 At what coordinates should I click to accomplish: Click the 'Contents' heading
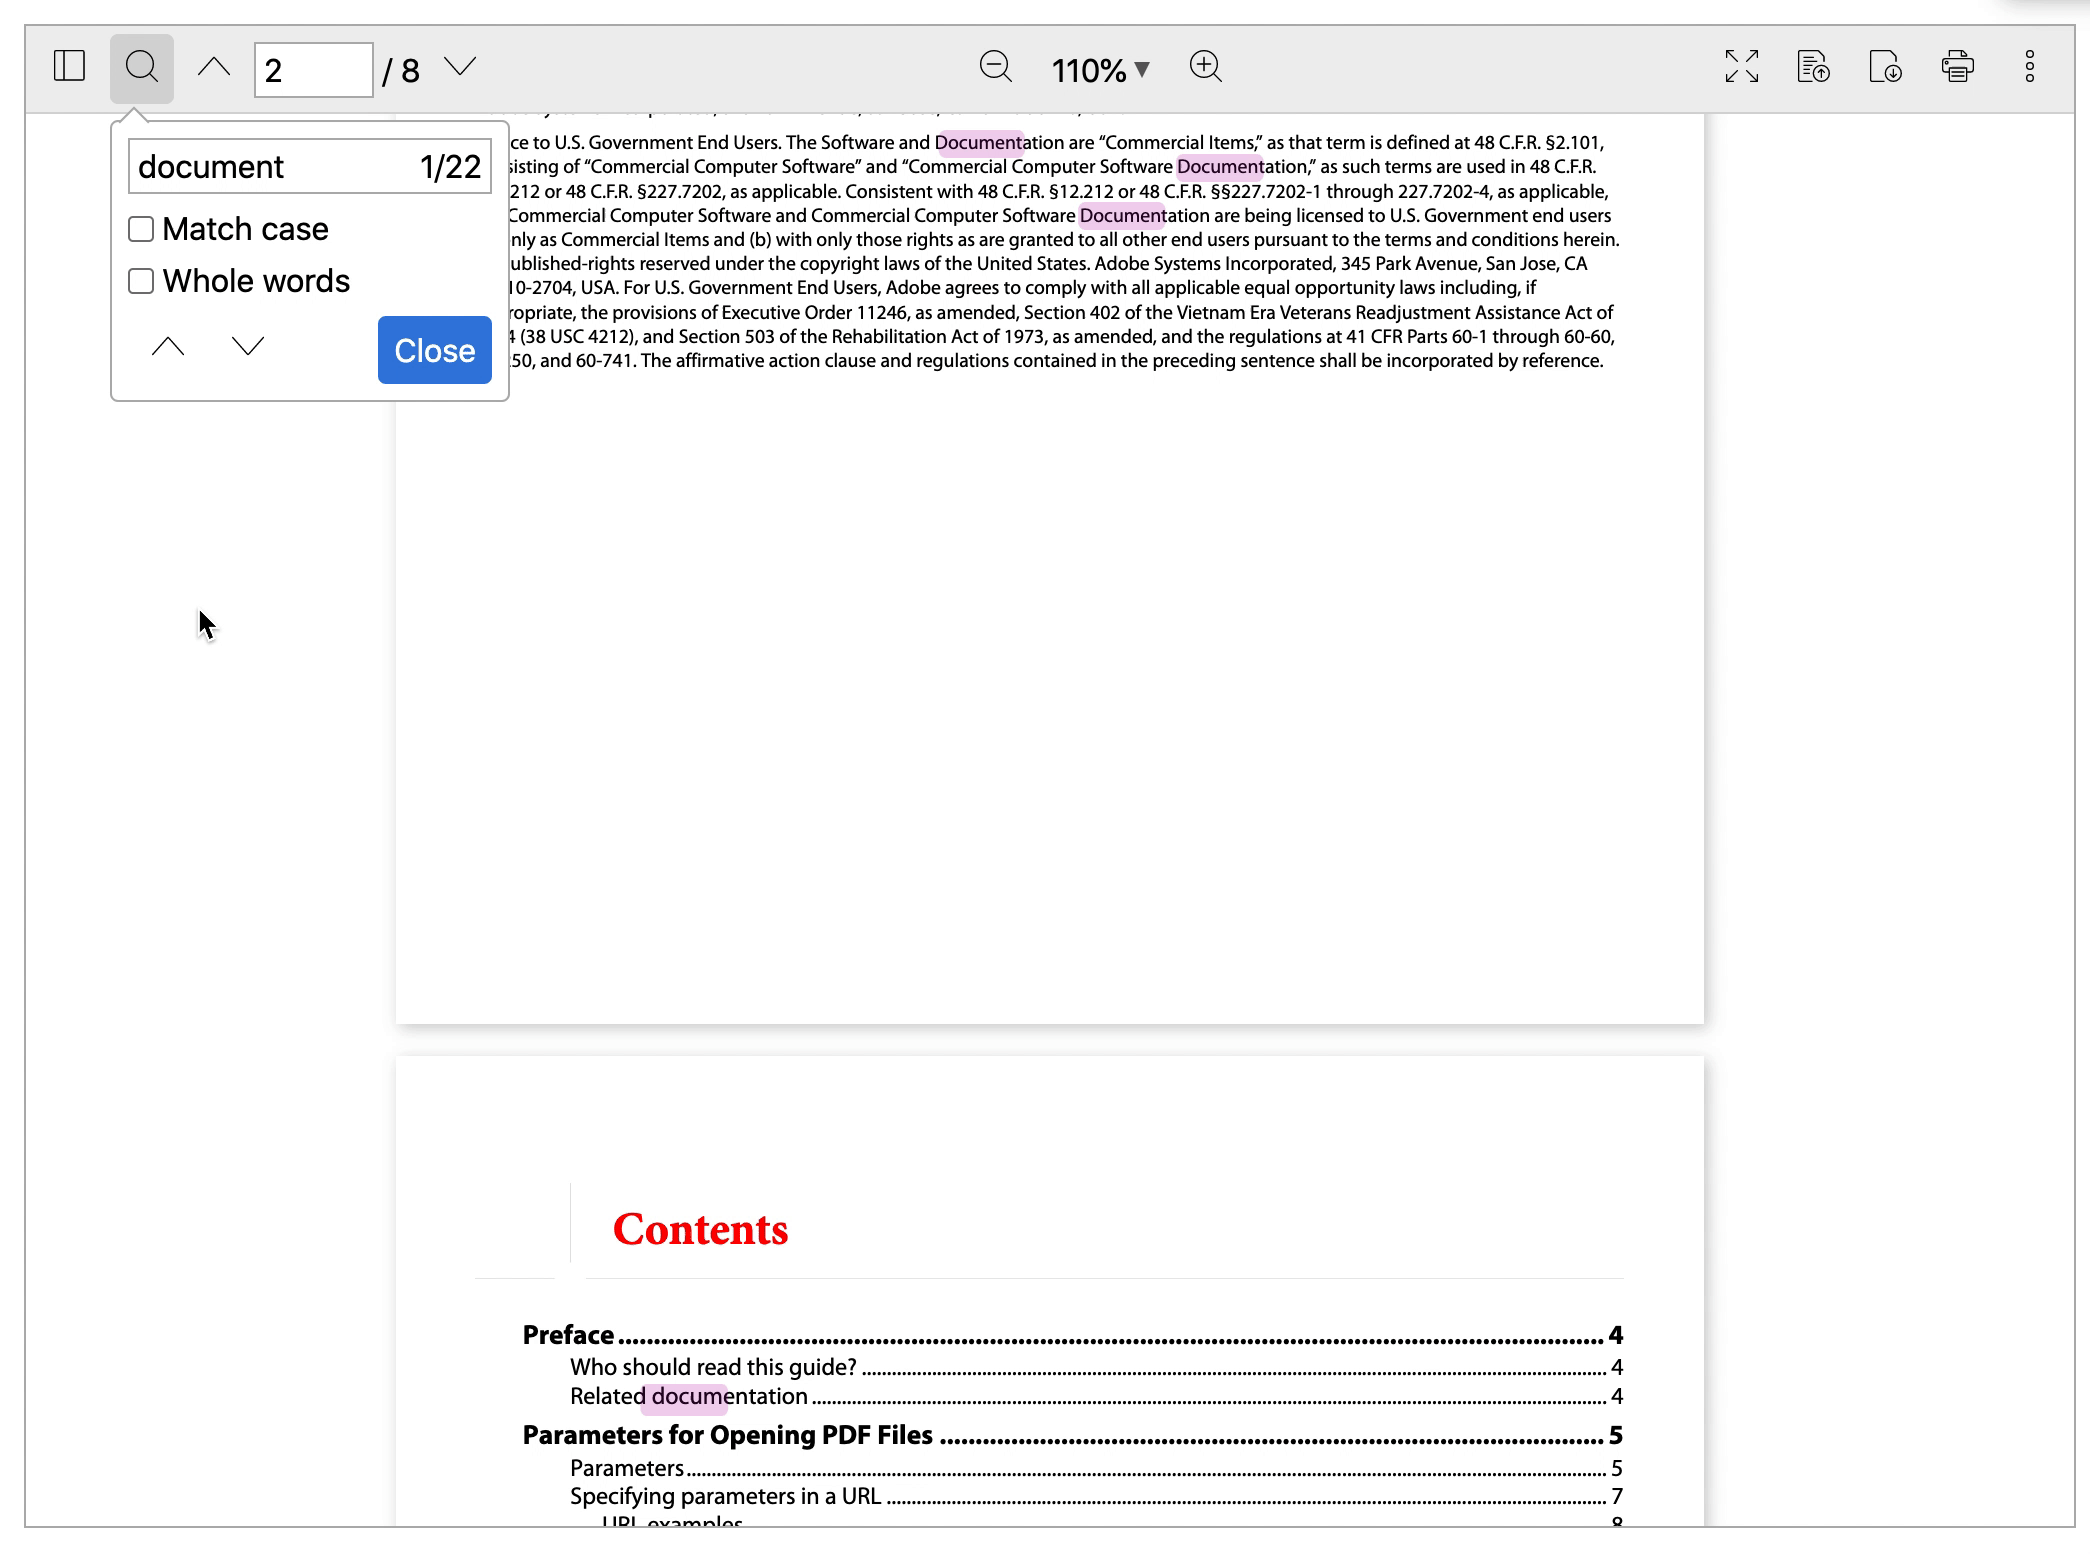point(700,1229)
